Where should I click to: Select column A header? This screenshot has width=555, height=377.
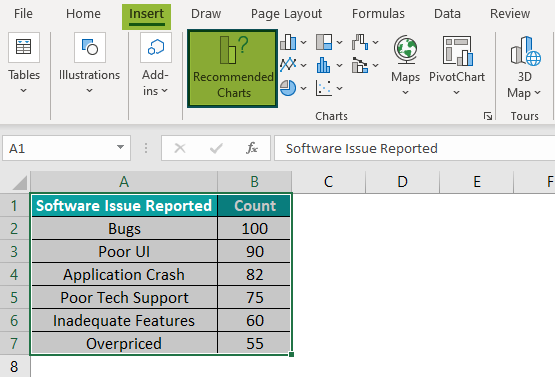[124, 182]
